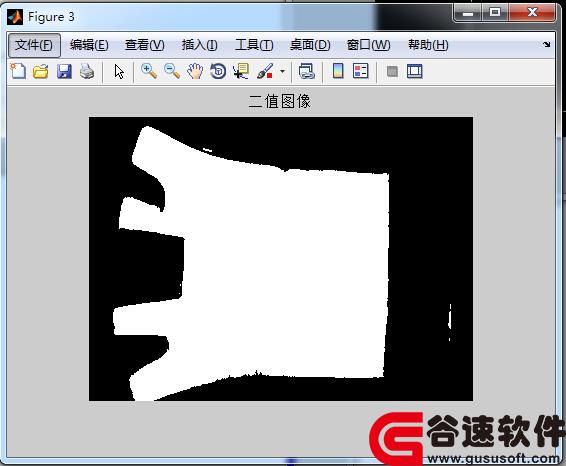Screen dimensions: 566x466
Task: Open the 帮助(H) menu
Action: (428, 45)
